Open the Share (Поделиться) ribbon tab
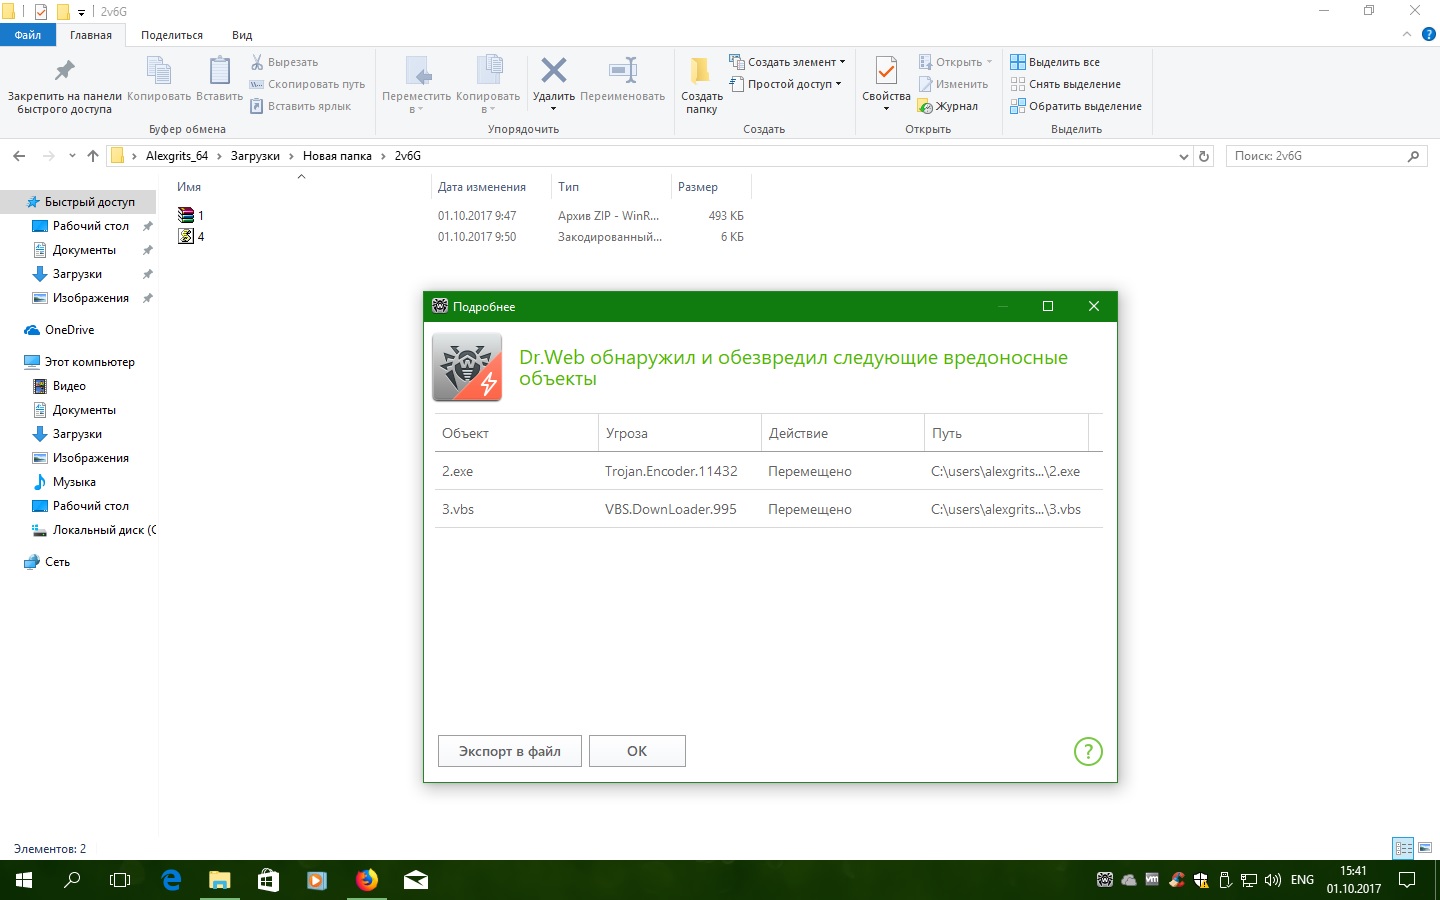The width and height of the screenshot is (1440, 900). (171, 35)
